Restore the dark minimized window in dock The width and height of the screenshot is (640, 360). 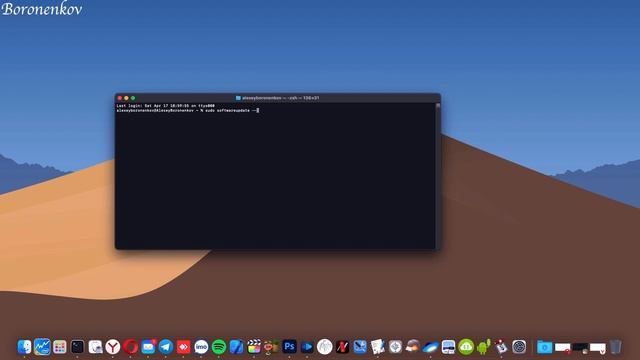580,347
